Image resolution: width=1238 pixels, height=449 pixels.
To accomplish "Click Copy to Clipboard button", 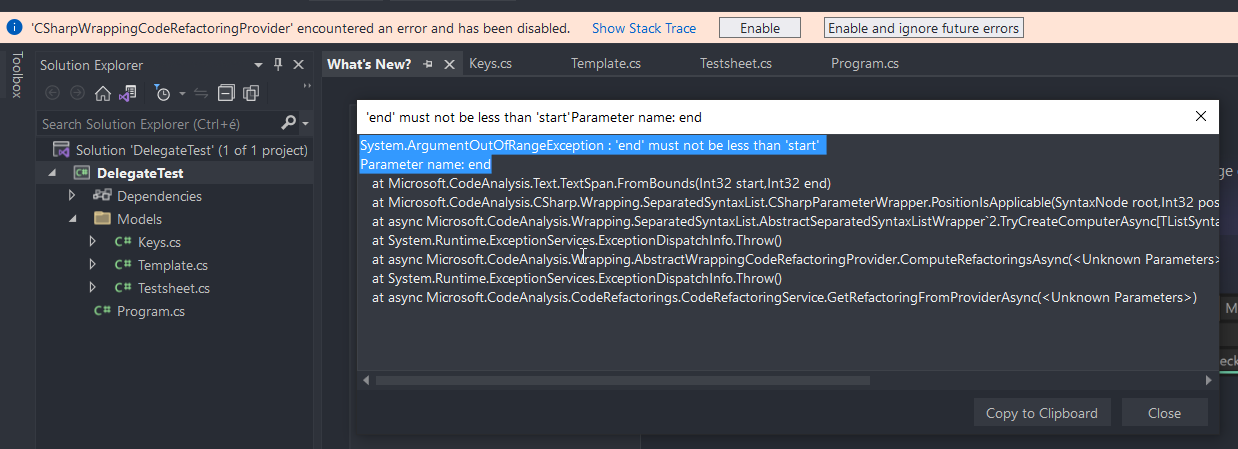I will click(1042, 413).
